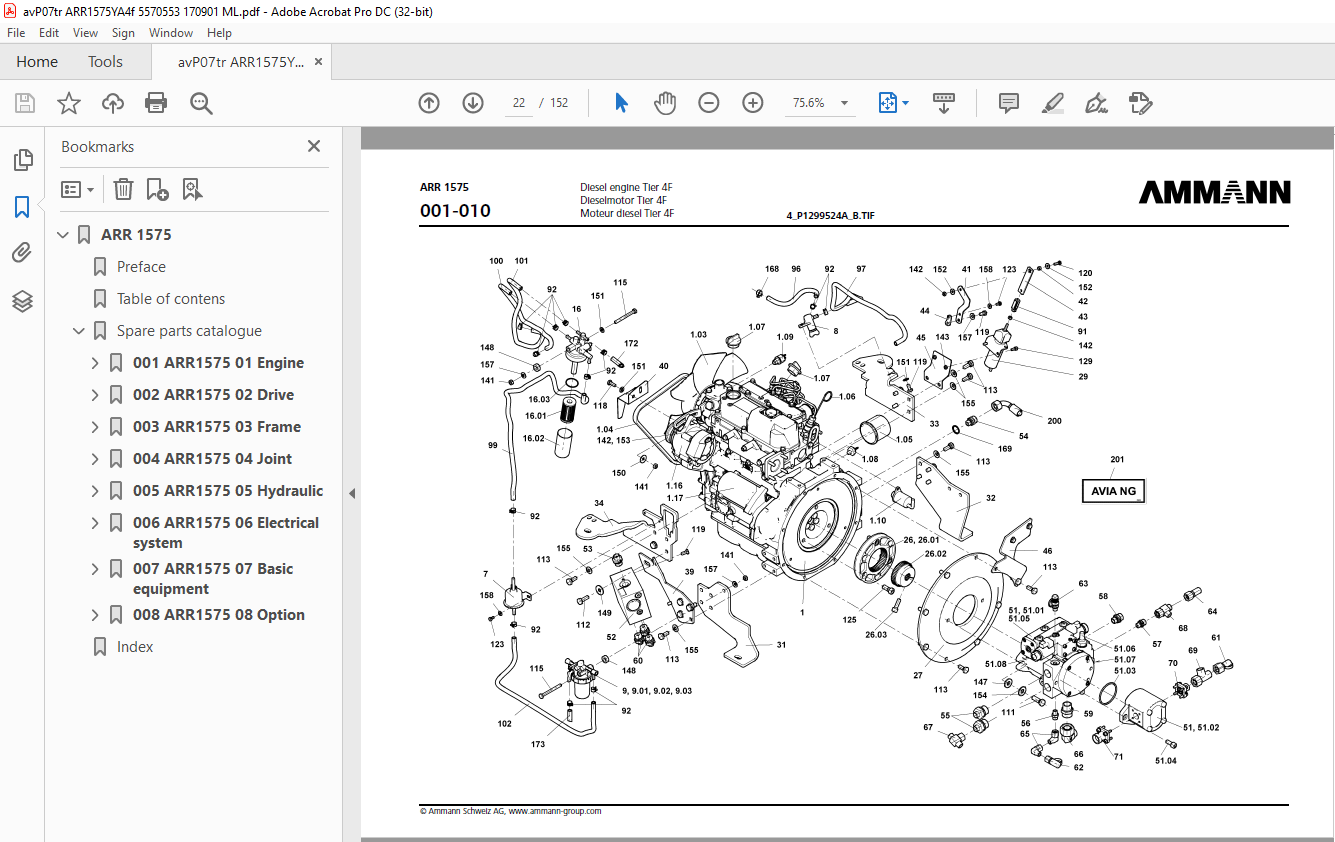Expand the 002 ARR1575 02 Drive bookmark
The image size is (1335, 842).
[x=95, y=395]
